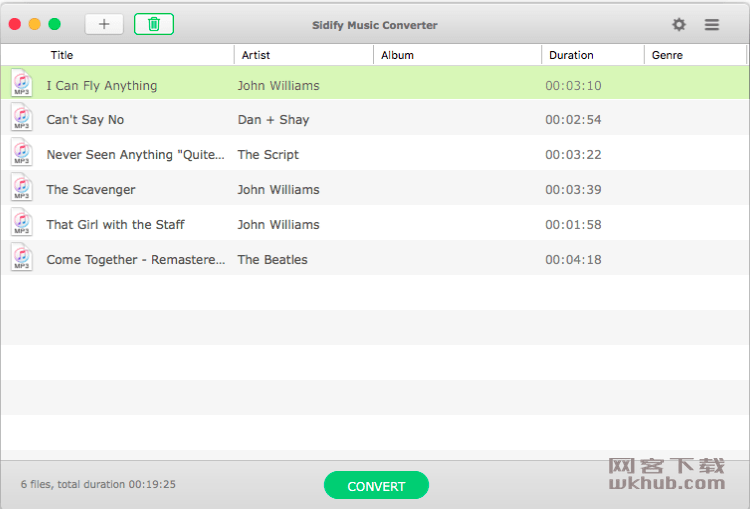Open settings via the gear icon
The image size is (750, 509).
pyautogui.click(x=679, y=24)
